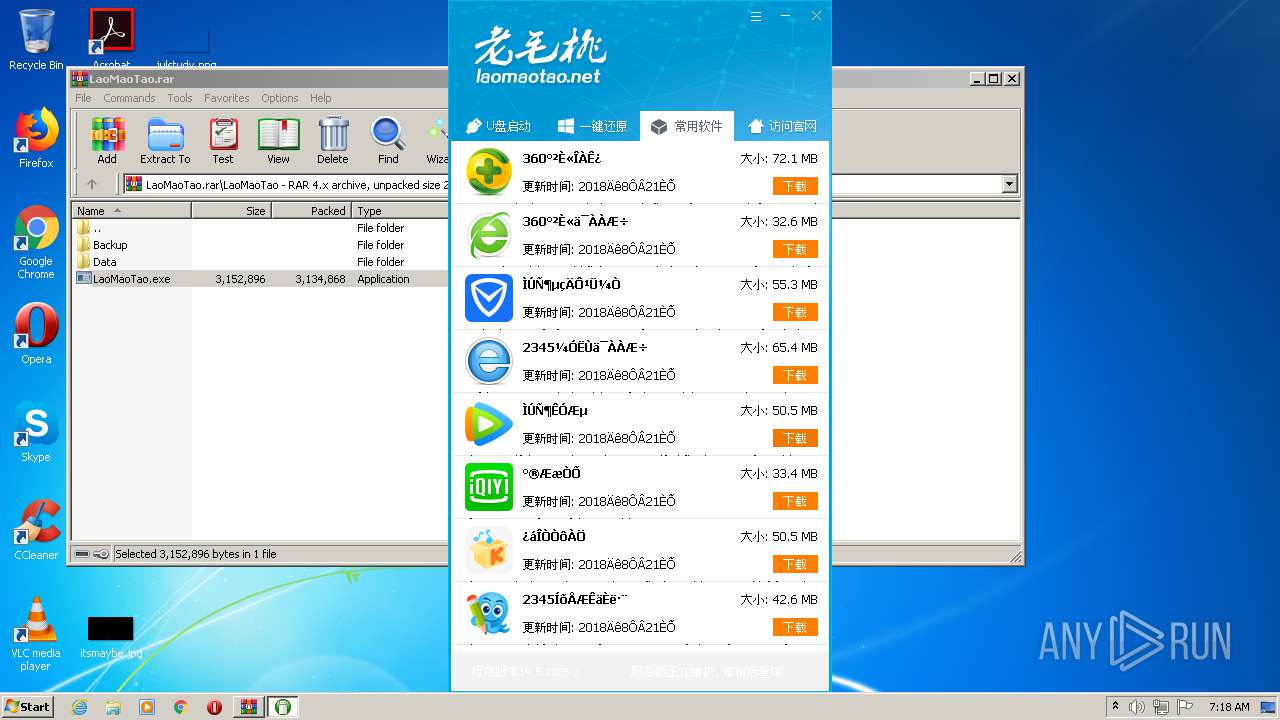Download the 72.1 MB 360 app
Viewport: 1280px width, 720px height.
[795, 186]
